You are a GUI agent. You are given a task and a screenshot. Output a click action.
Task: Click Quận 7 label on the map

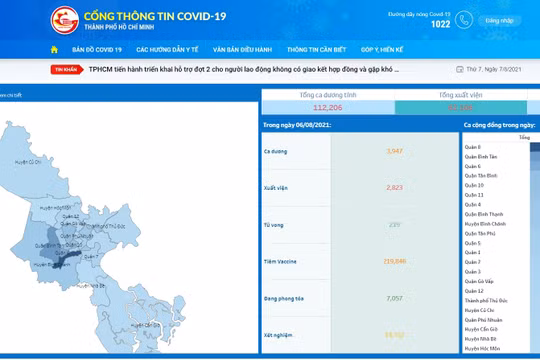tap(91, 257)
